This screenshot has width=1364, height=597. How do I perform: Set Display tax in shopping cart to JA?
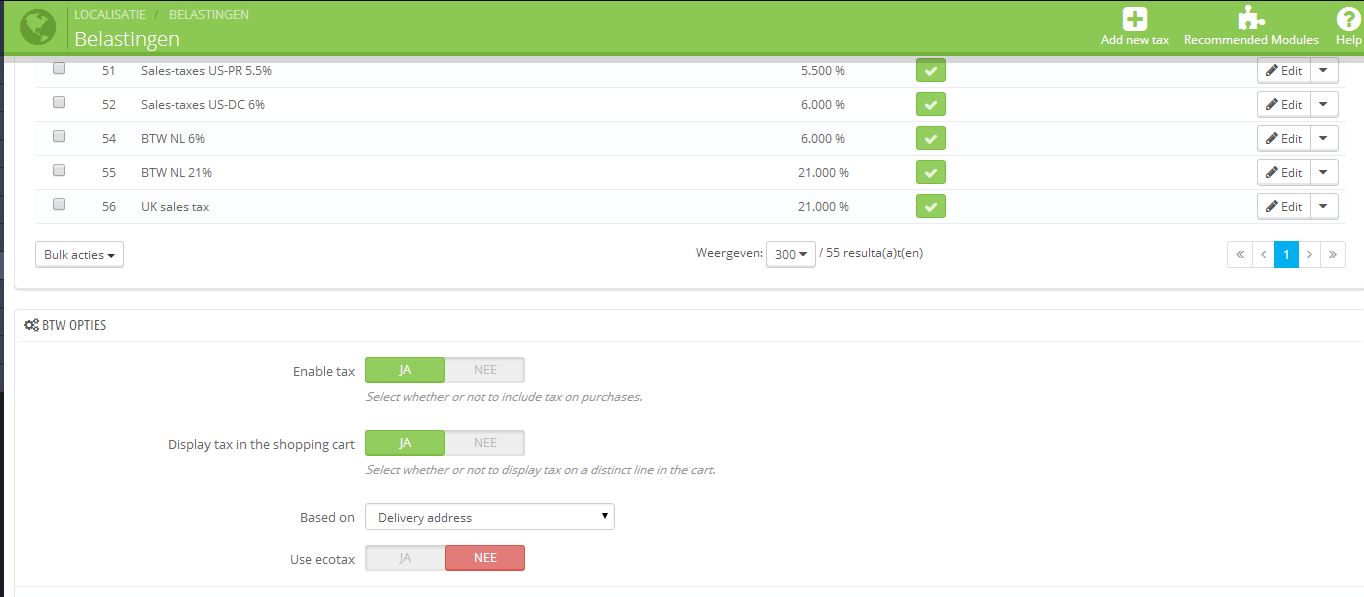click(405, 443)
